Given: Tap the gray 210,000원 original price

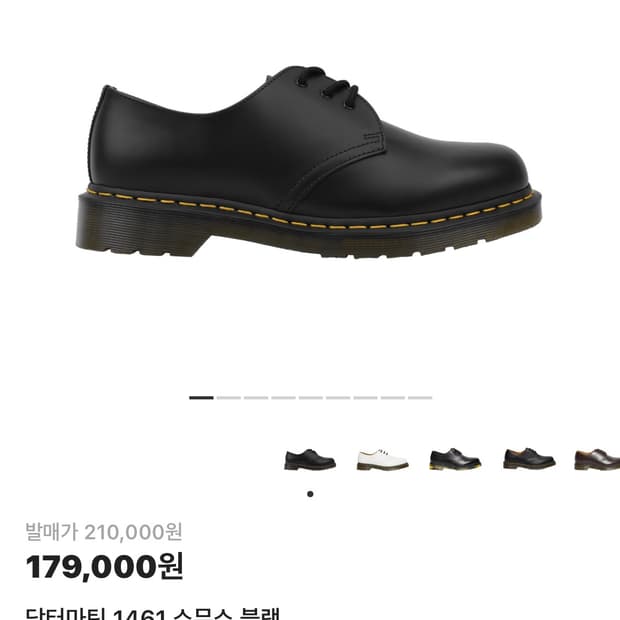Looking at the screenshot, I should pos(133,532).
